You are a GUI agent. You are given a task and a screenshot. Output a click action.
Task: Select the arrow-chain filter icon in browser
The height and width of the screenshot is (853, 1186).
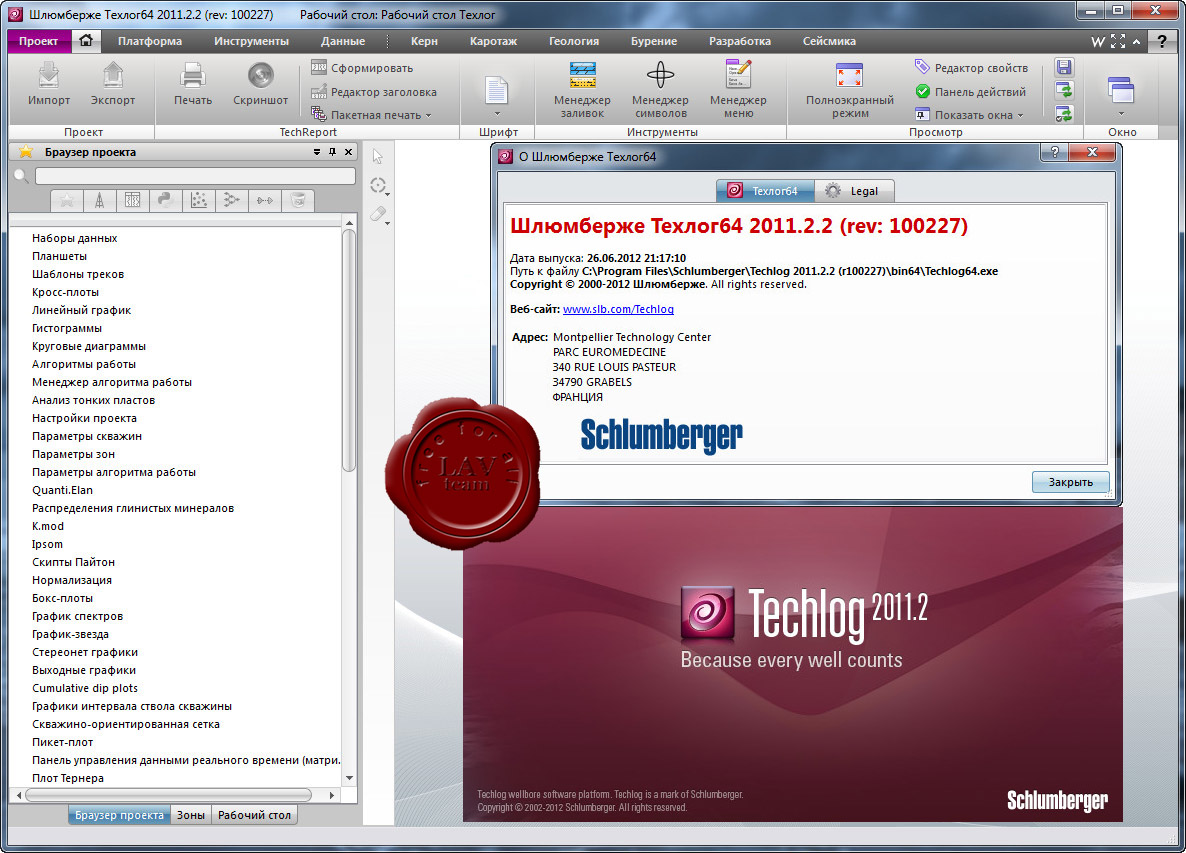265,200
